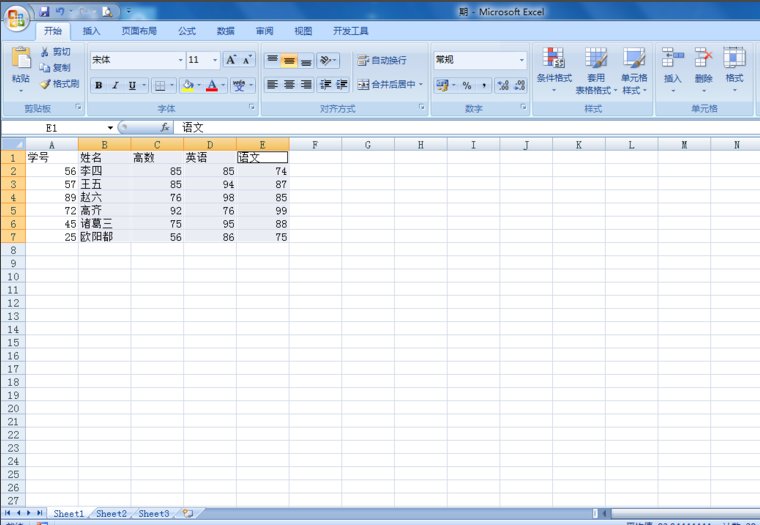Increase indent in alignment group
Screen dimensions: 760x525
click(341, 85)
